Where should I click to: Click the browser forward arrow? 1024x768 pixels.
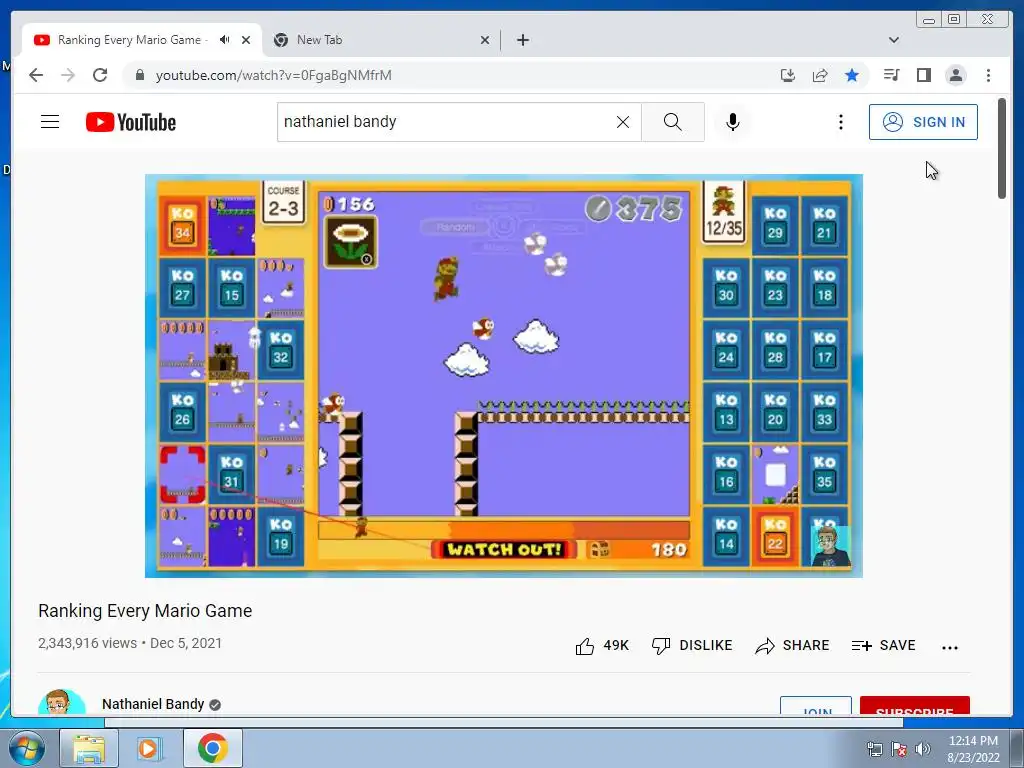[x=68, y=75]
